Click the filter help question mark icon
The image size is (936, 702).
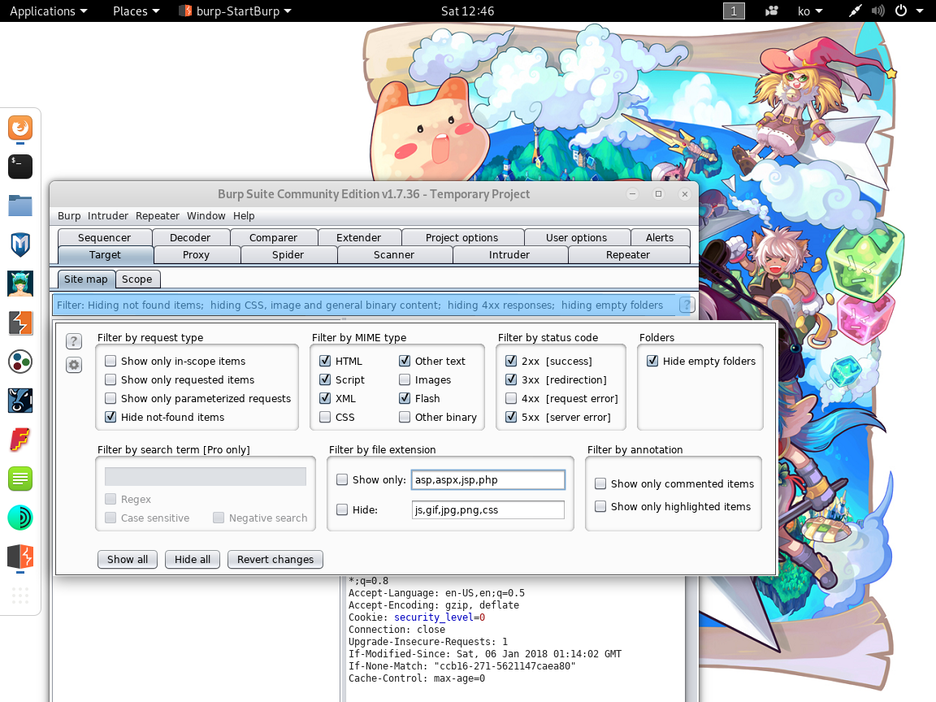click(73, 341)
